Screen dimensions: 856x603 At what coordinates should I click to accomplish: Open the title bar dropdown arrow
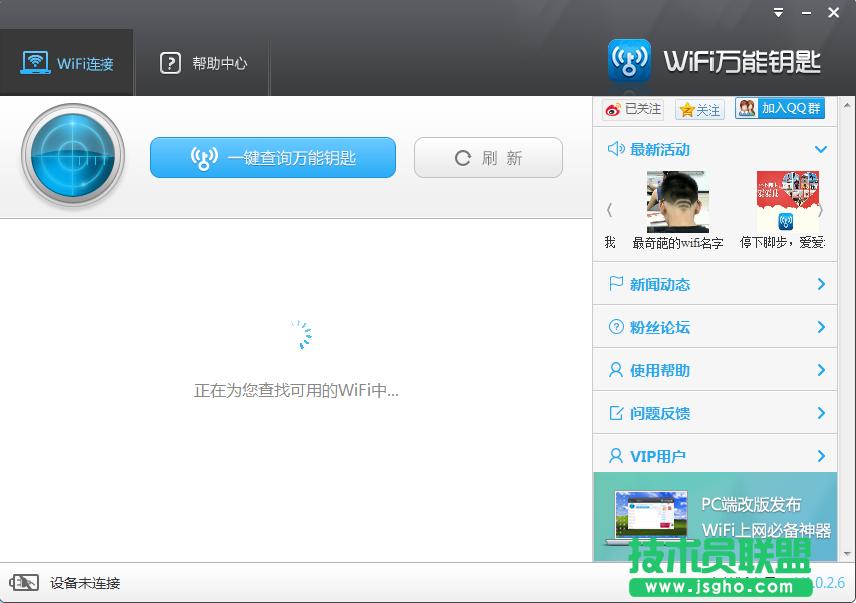[778, 12]
